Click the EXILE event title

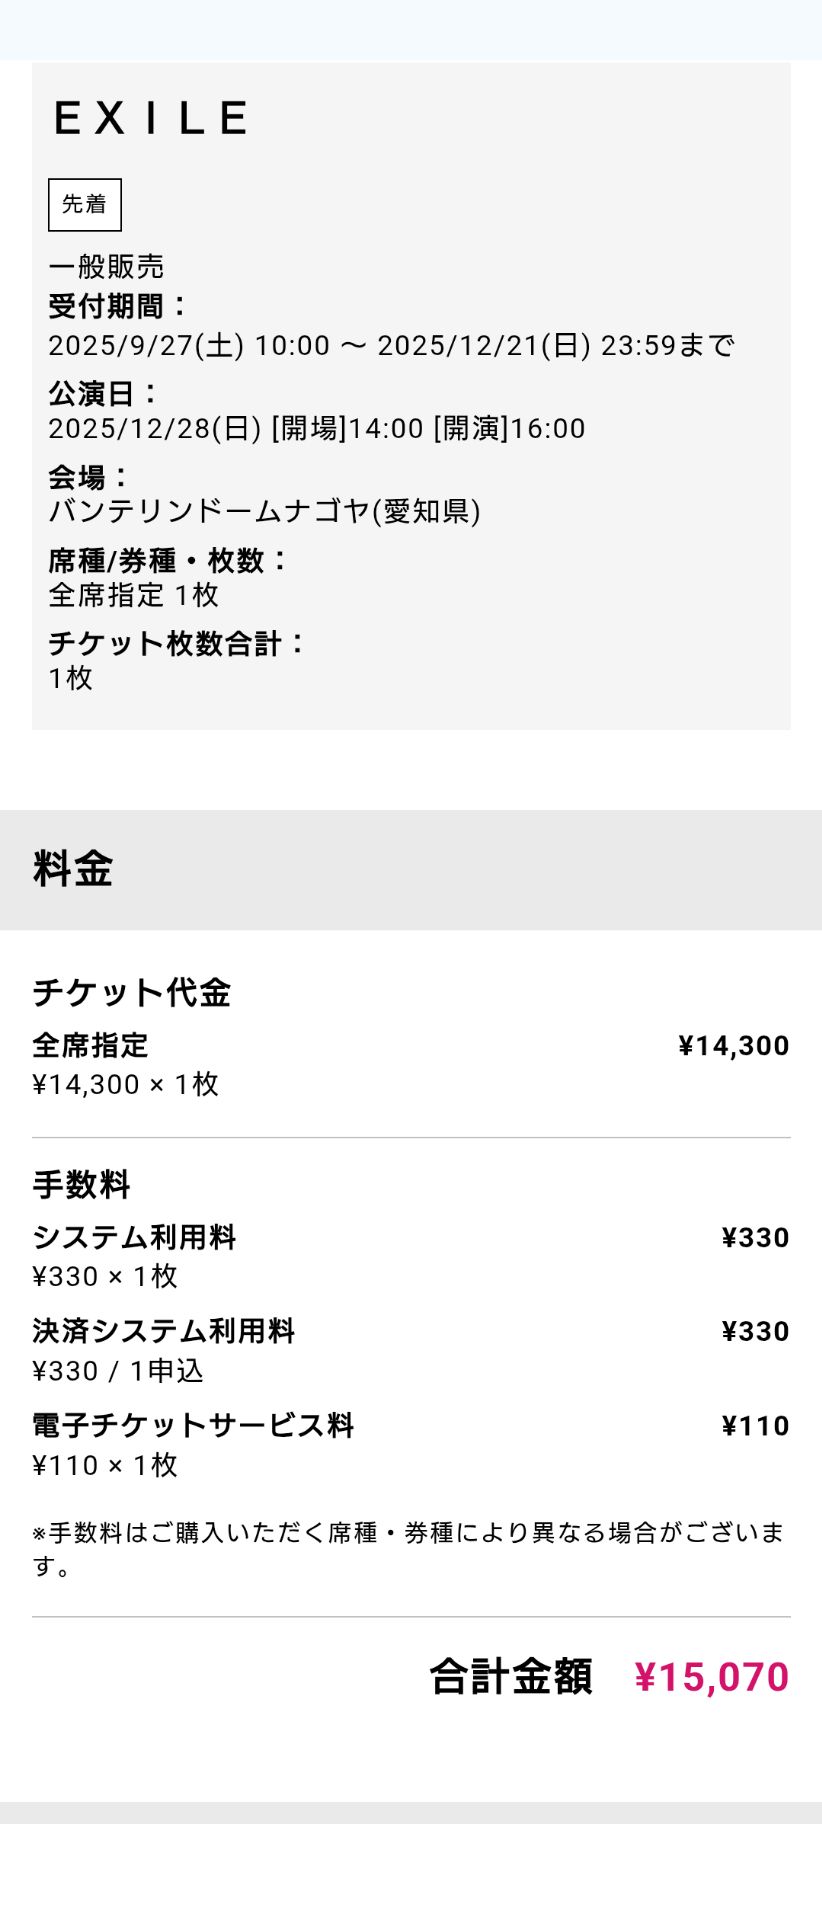pos(150,118)
